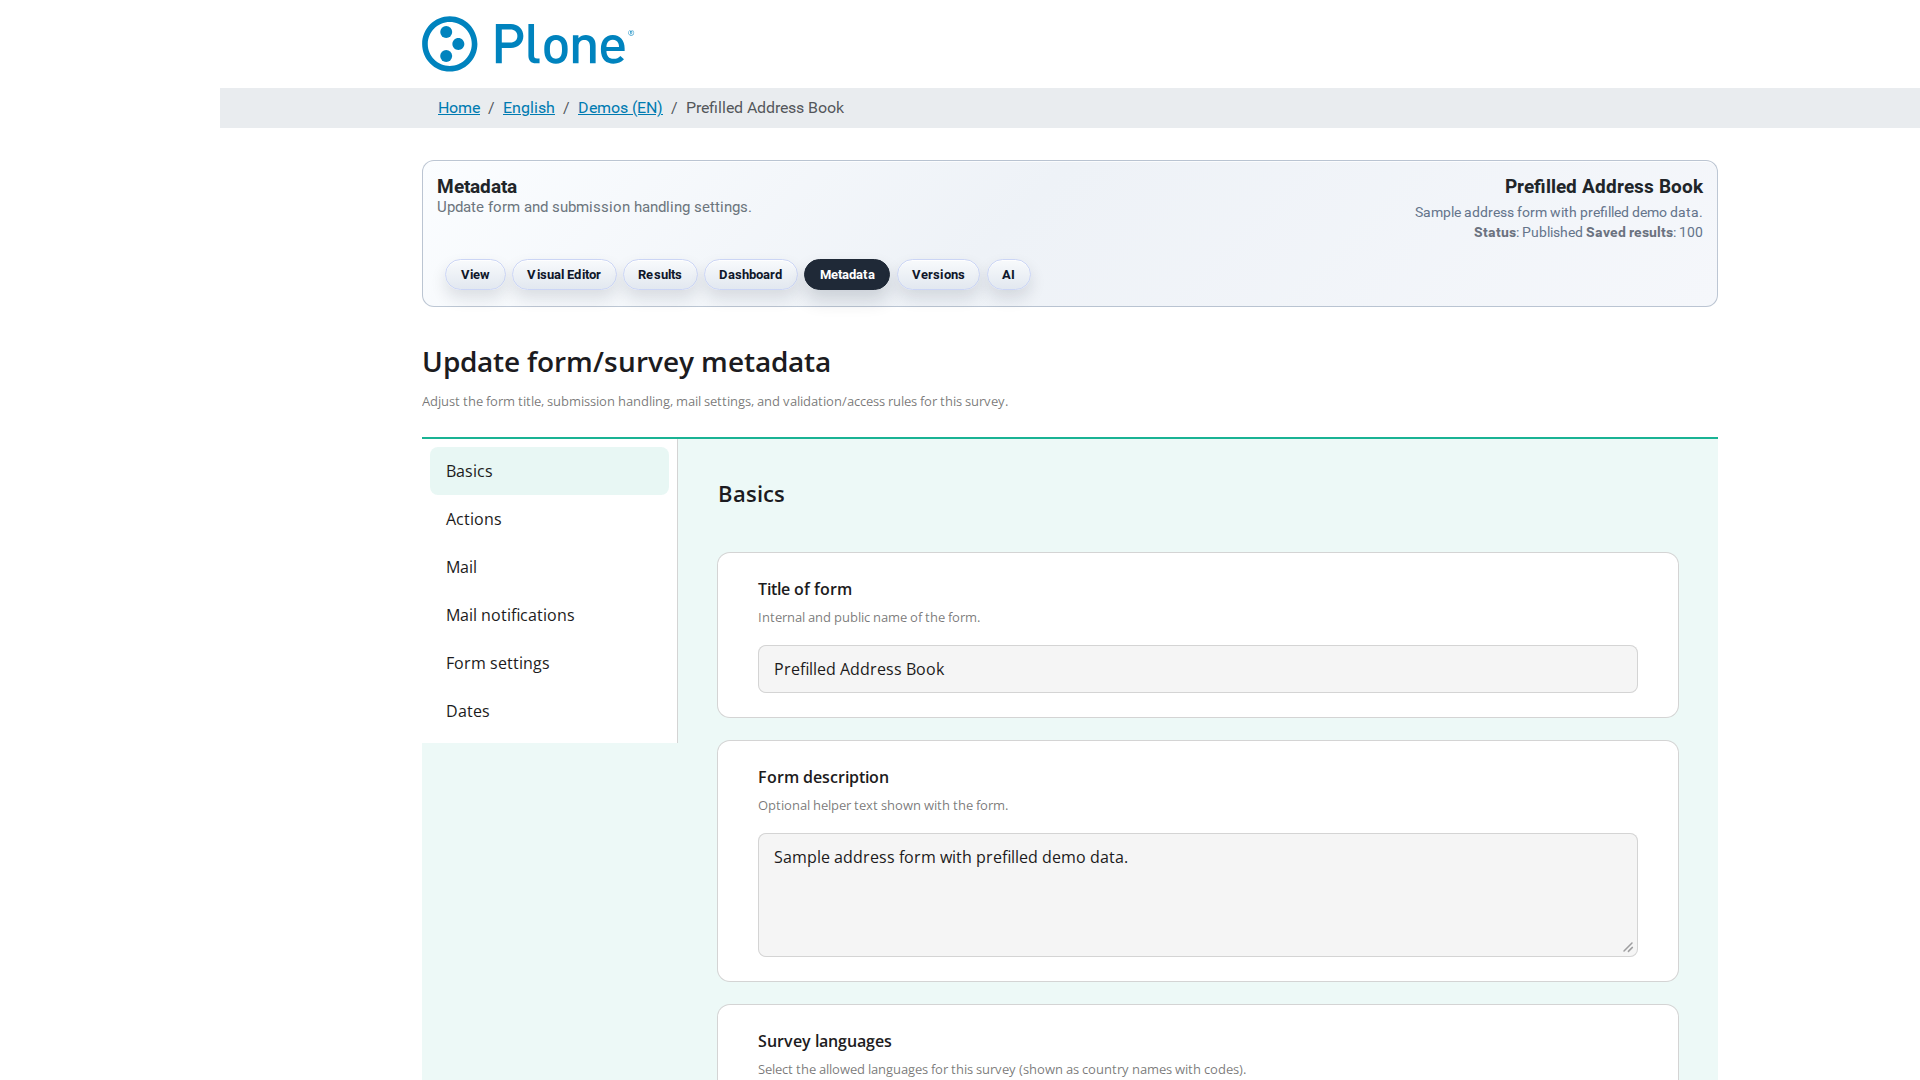
Task: Open the AI tab
Action: [1008, 275]
